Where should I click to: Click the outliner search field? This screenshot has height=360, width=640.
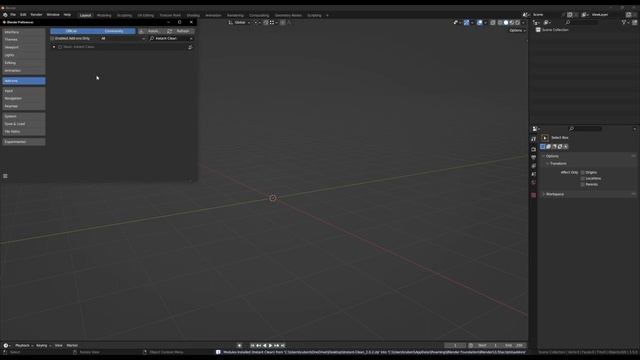click(582, 22)
